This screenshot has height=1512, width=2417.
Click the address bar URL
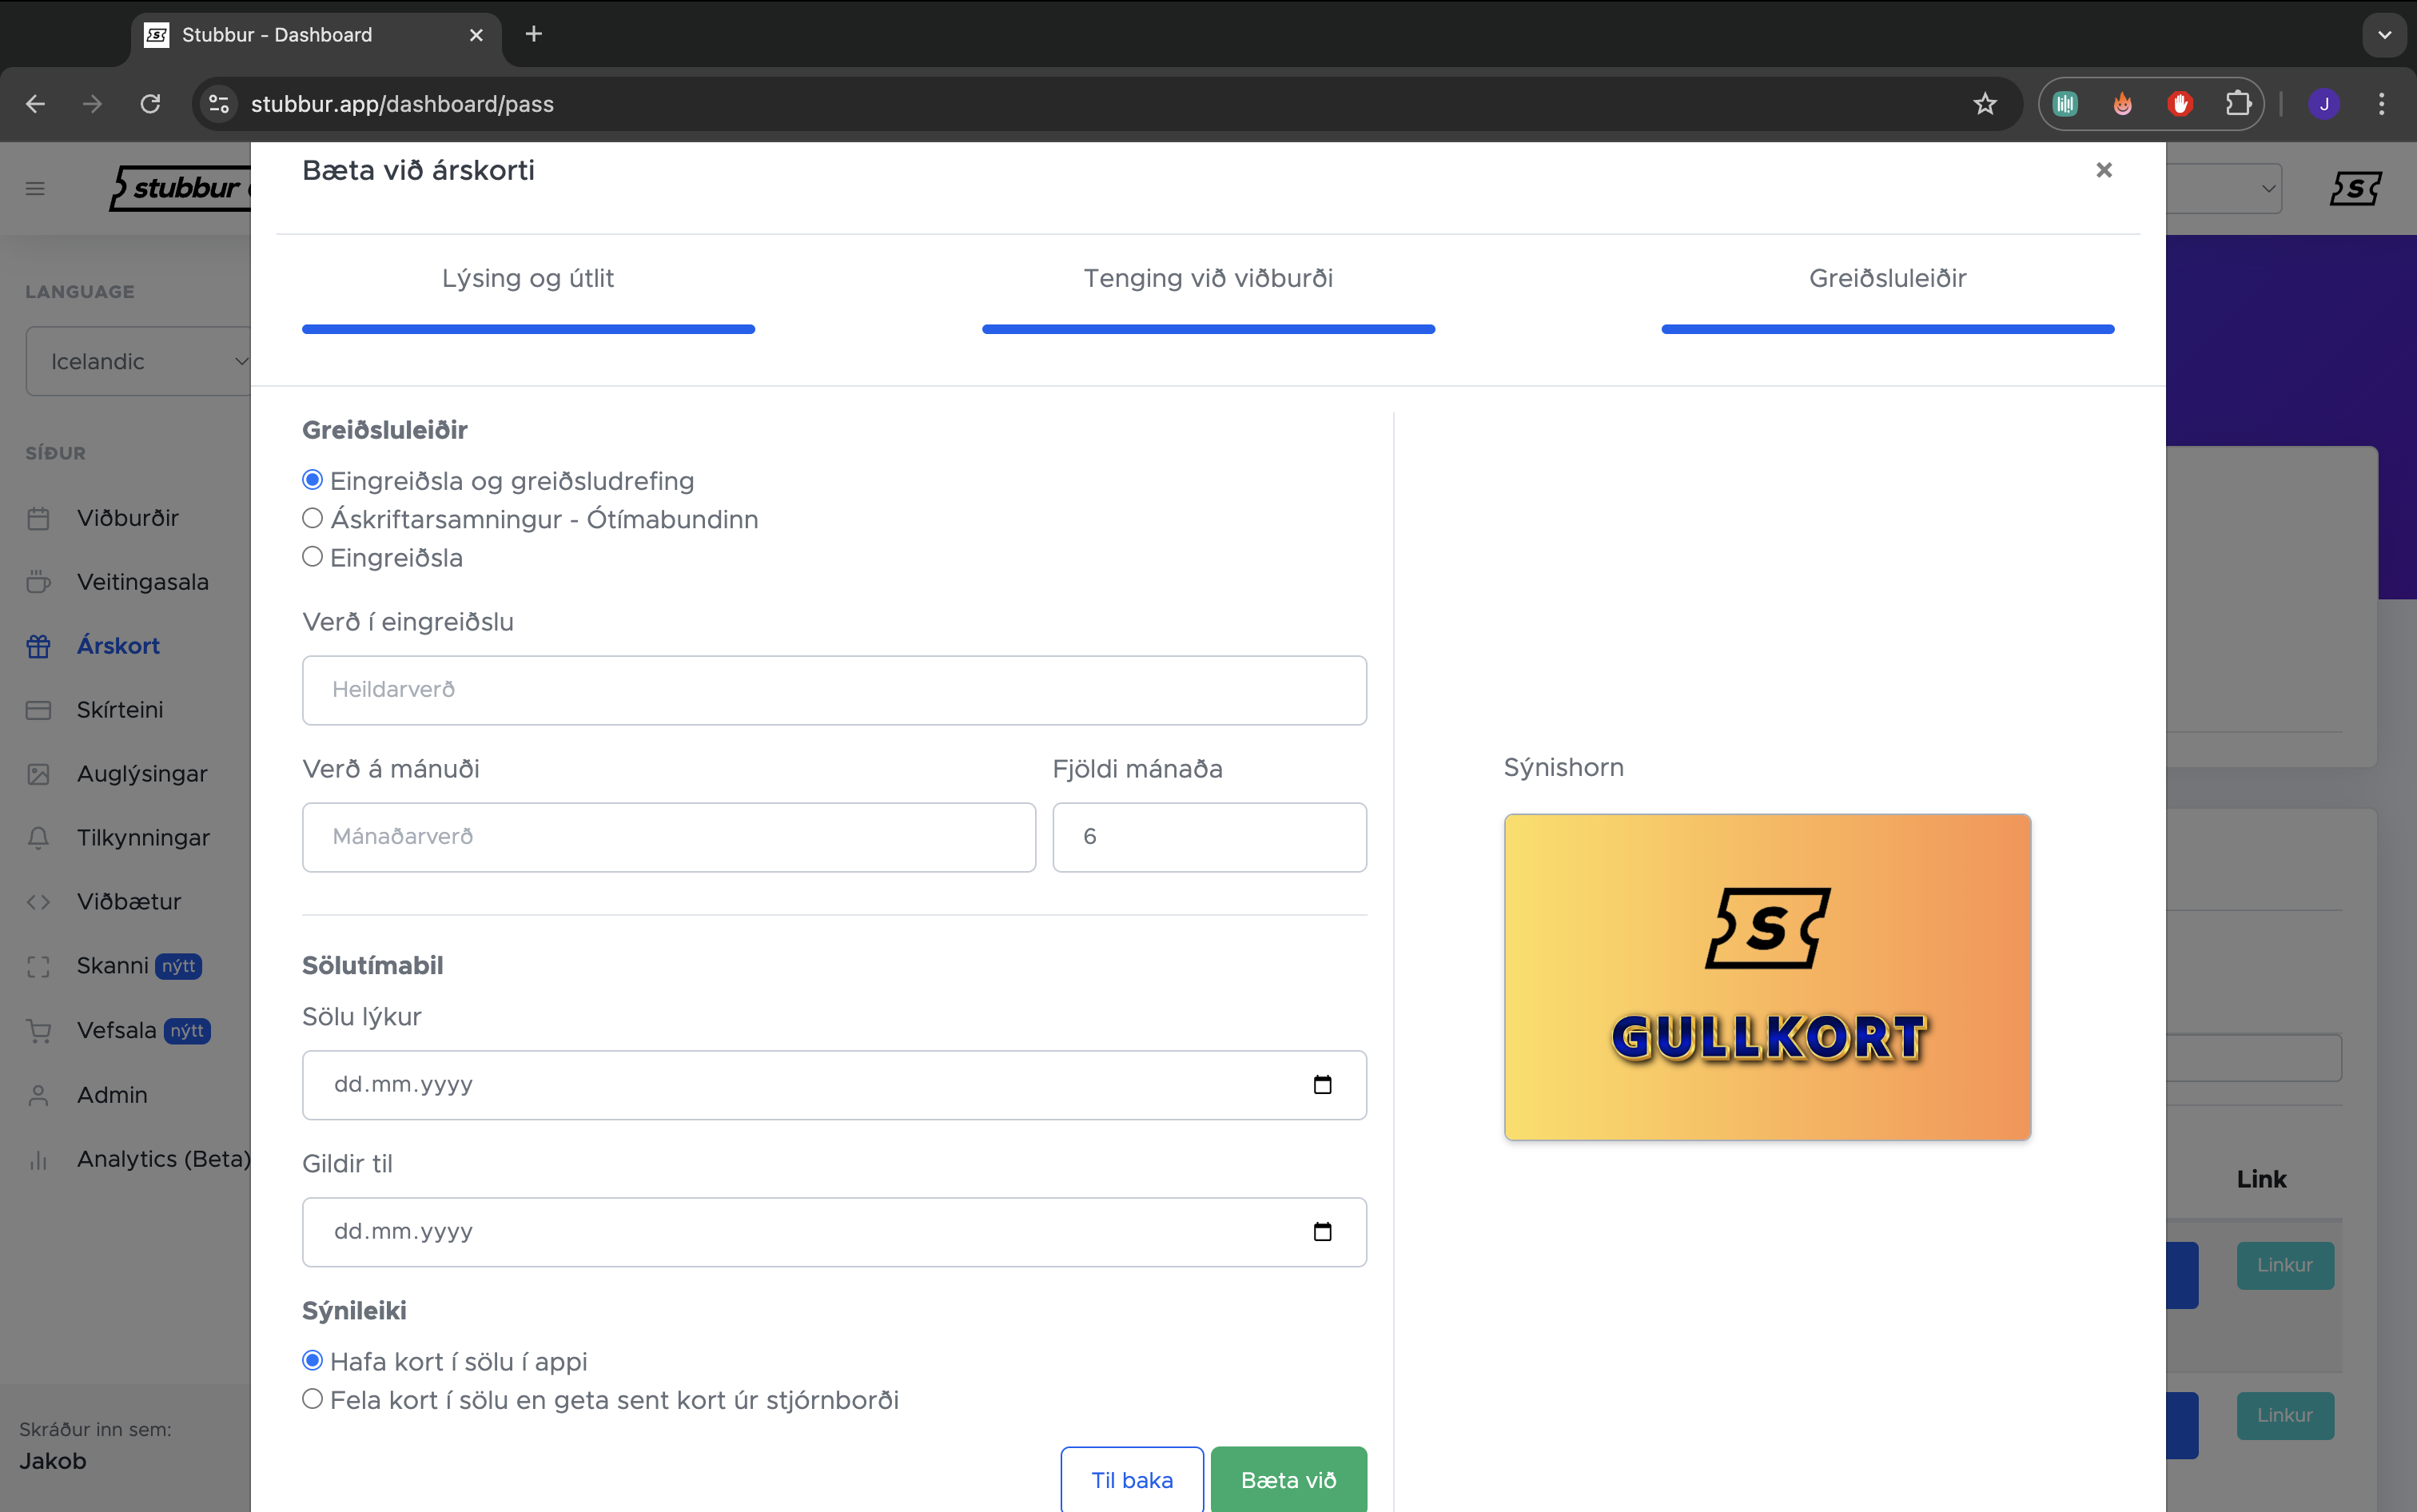402,104
